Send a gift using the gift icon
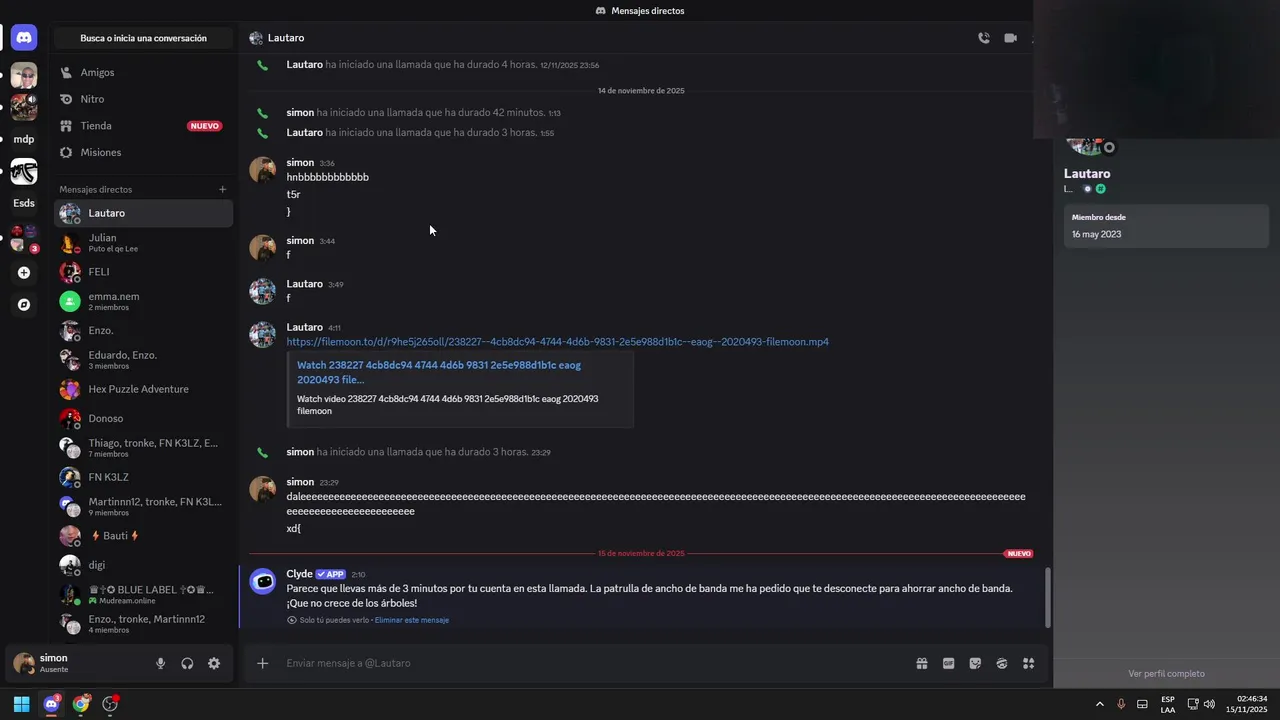This screenshot has width=1280, height=720. click(x=921, y=663)
